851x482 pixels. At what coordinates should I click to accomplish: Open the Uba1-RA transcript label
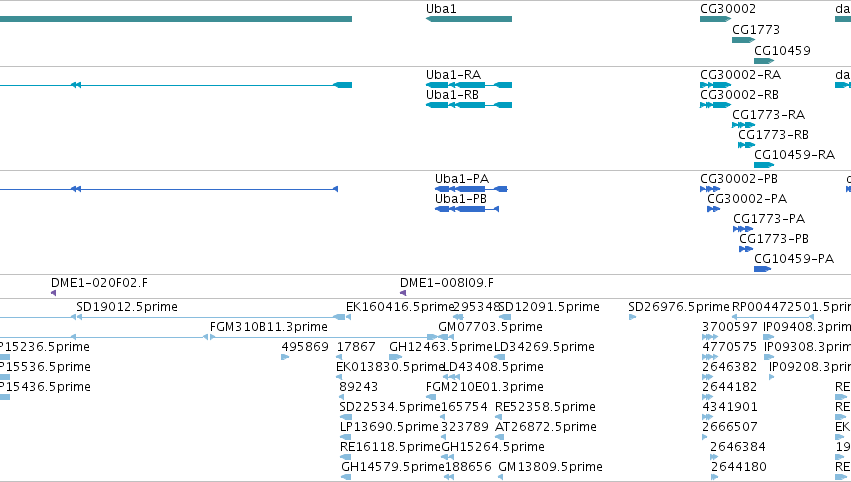pos(454,75)
